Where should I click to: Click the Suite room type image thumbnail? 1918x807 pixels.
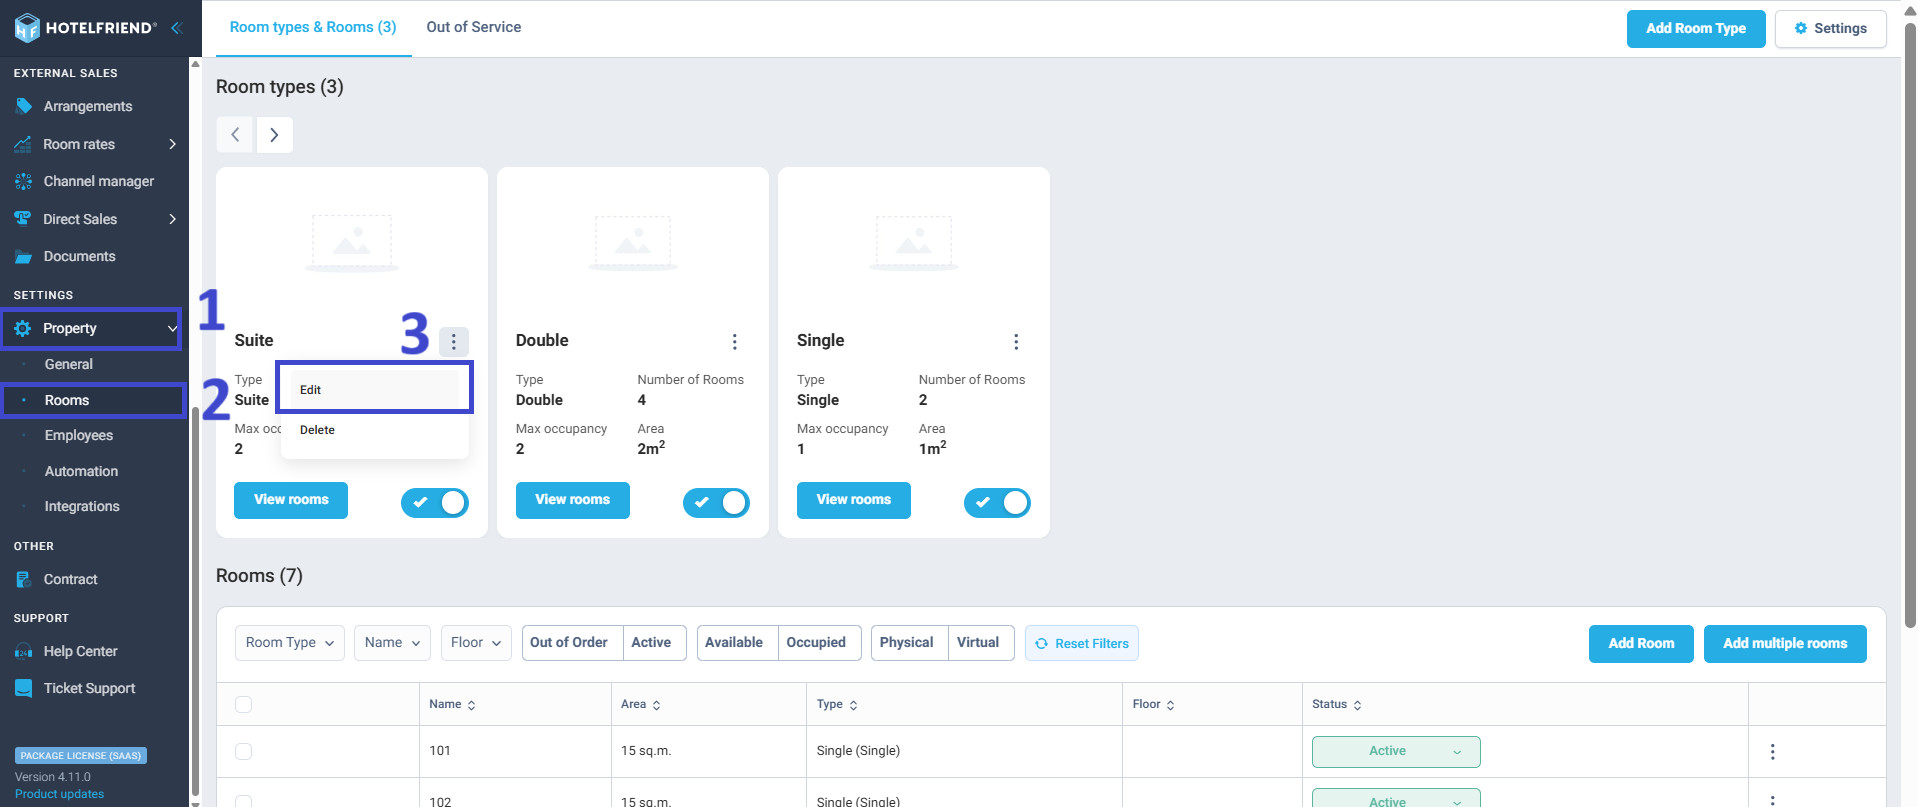pos(352,243)
